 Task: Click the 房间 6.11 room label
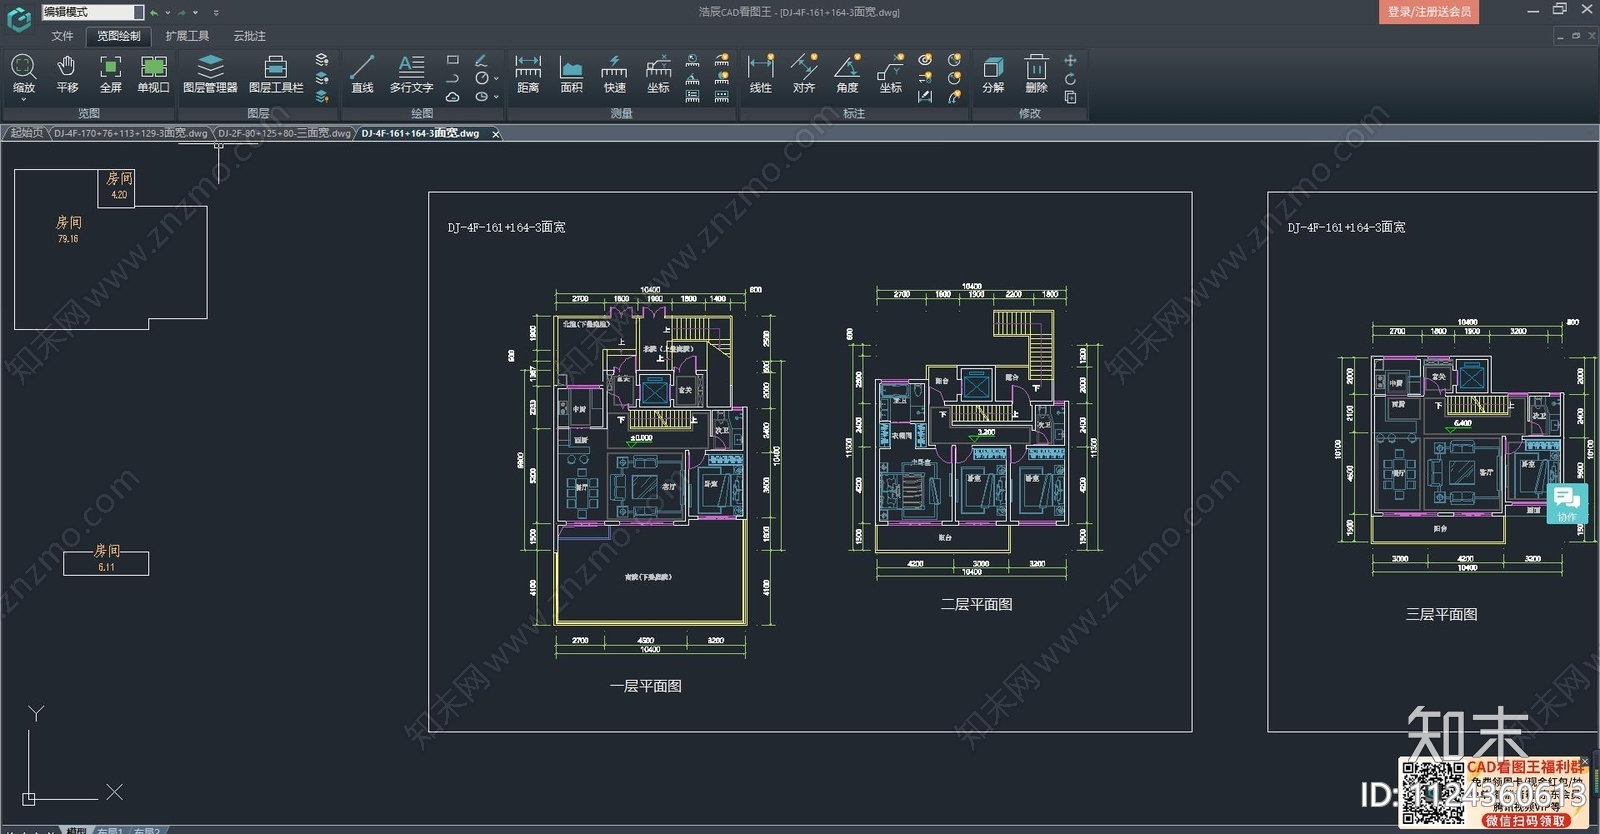(106, 558)
